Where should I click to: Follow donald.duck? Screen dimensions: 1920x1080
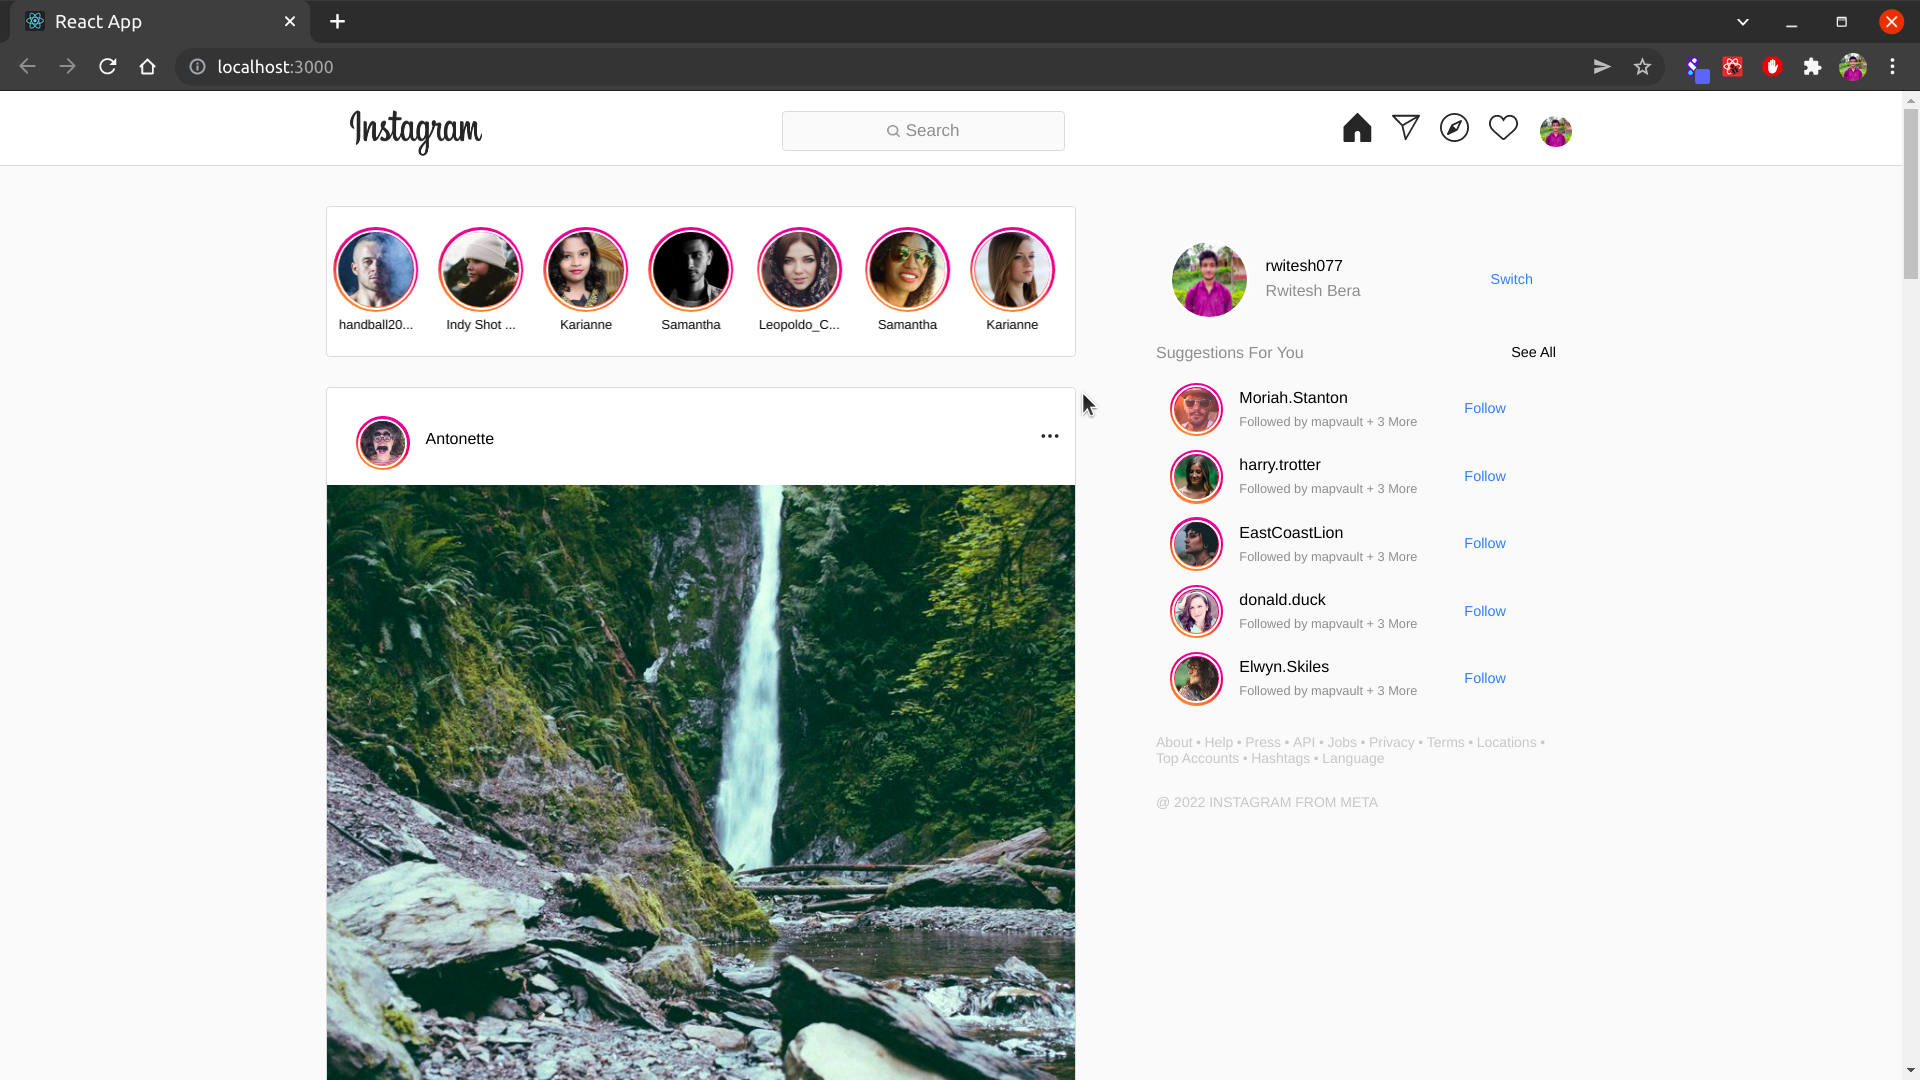(x=1484, y=611)
